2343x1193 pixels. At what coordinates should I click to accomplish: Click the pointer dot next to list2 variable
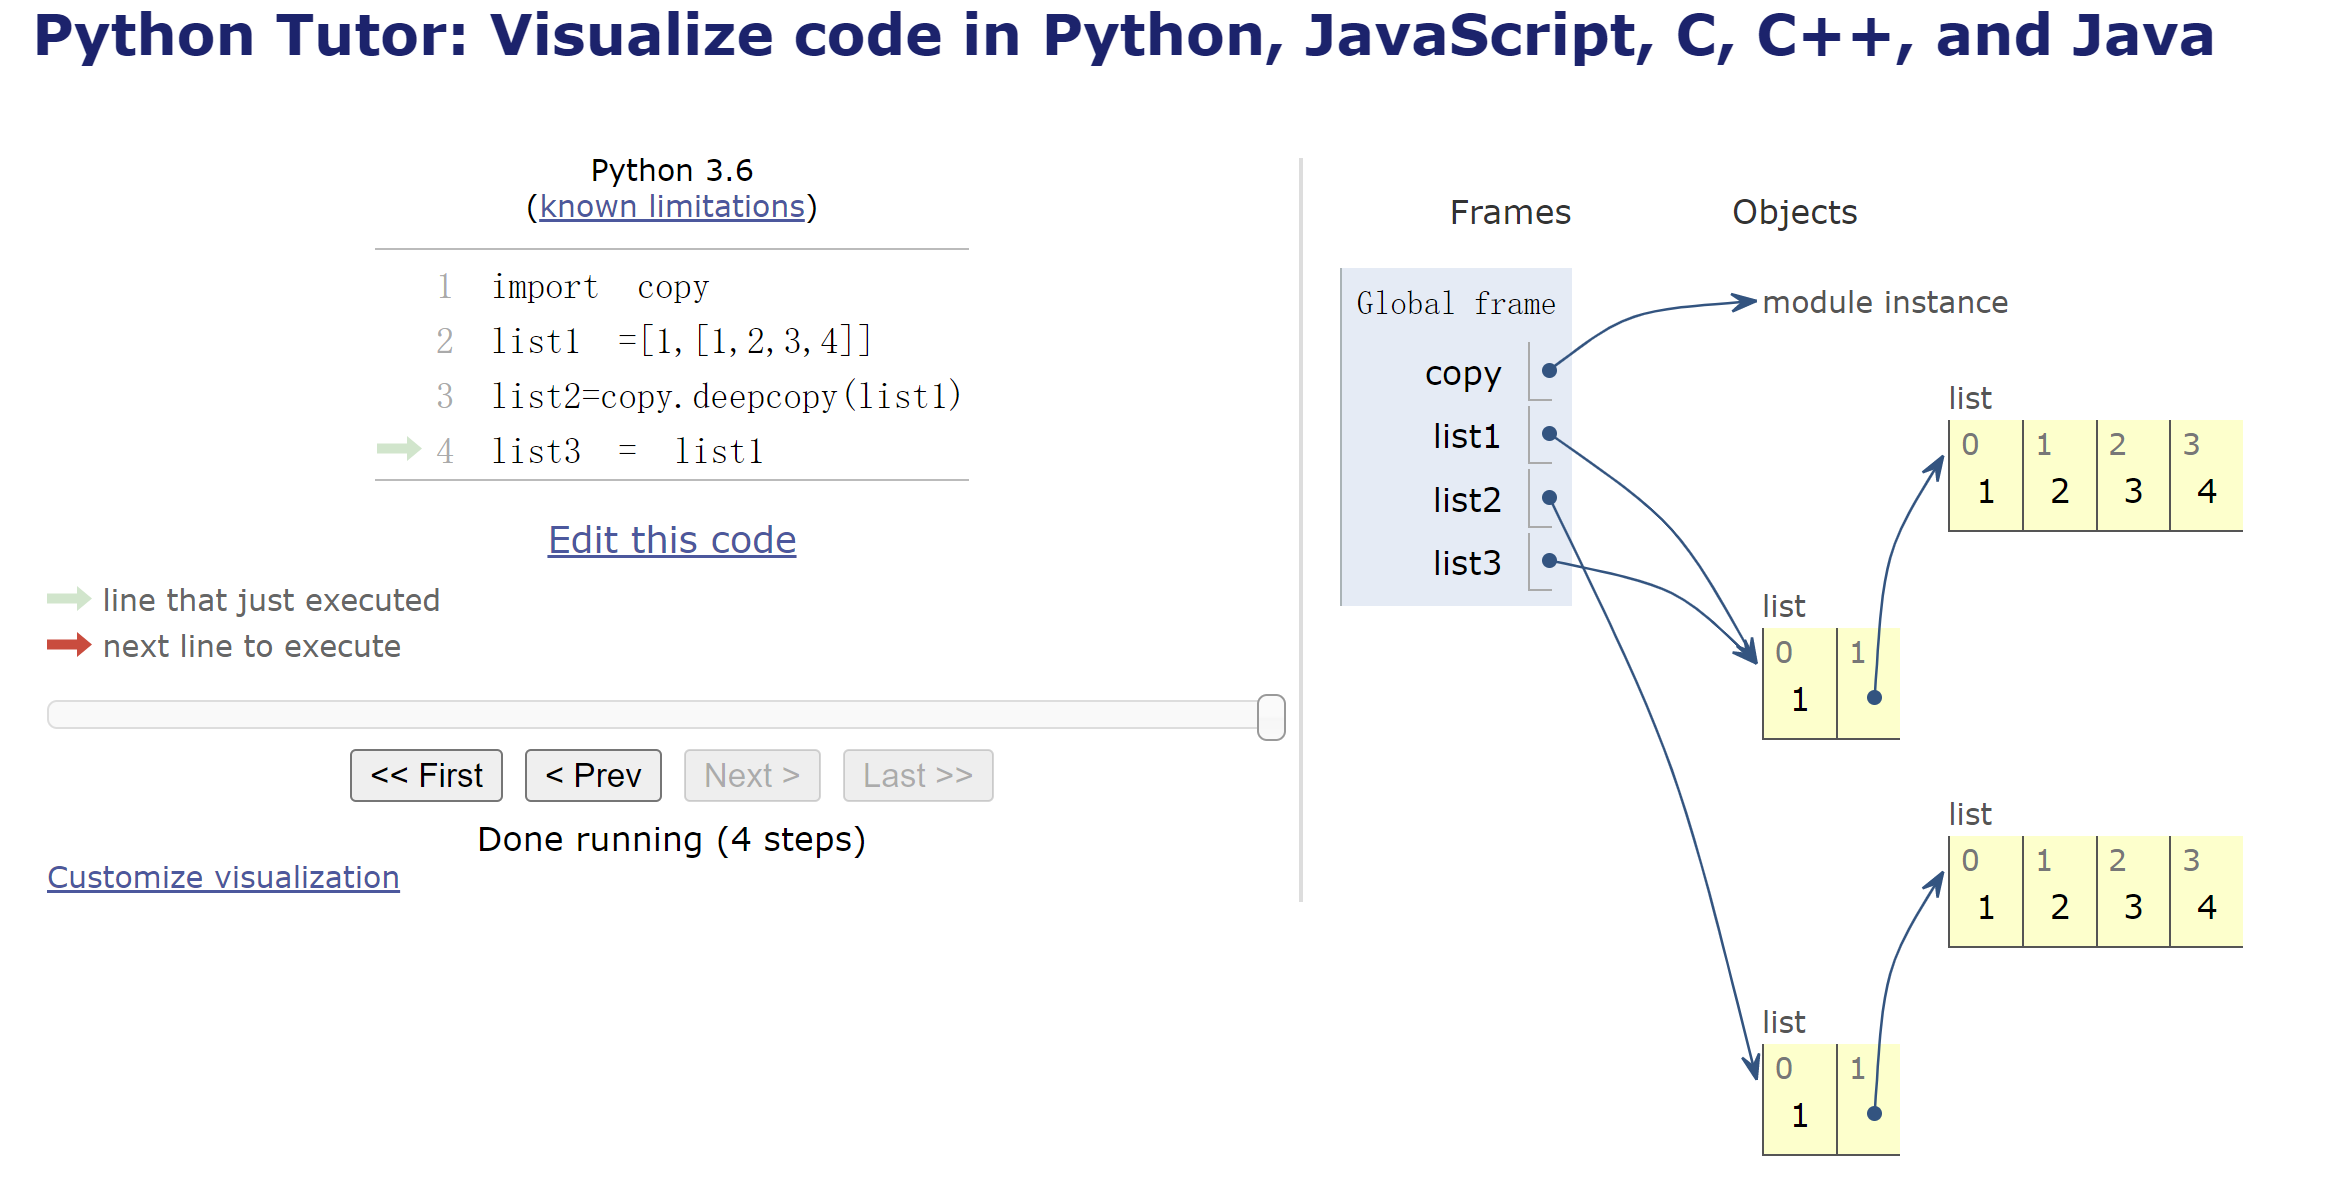(1549, 498)
